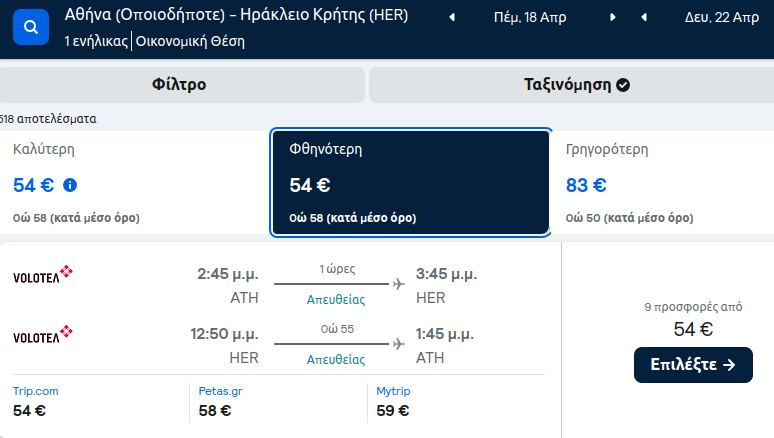
Task: Click the return flight airplane icon
Action: click(x=398, y=344)
